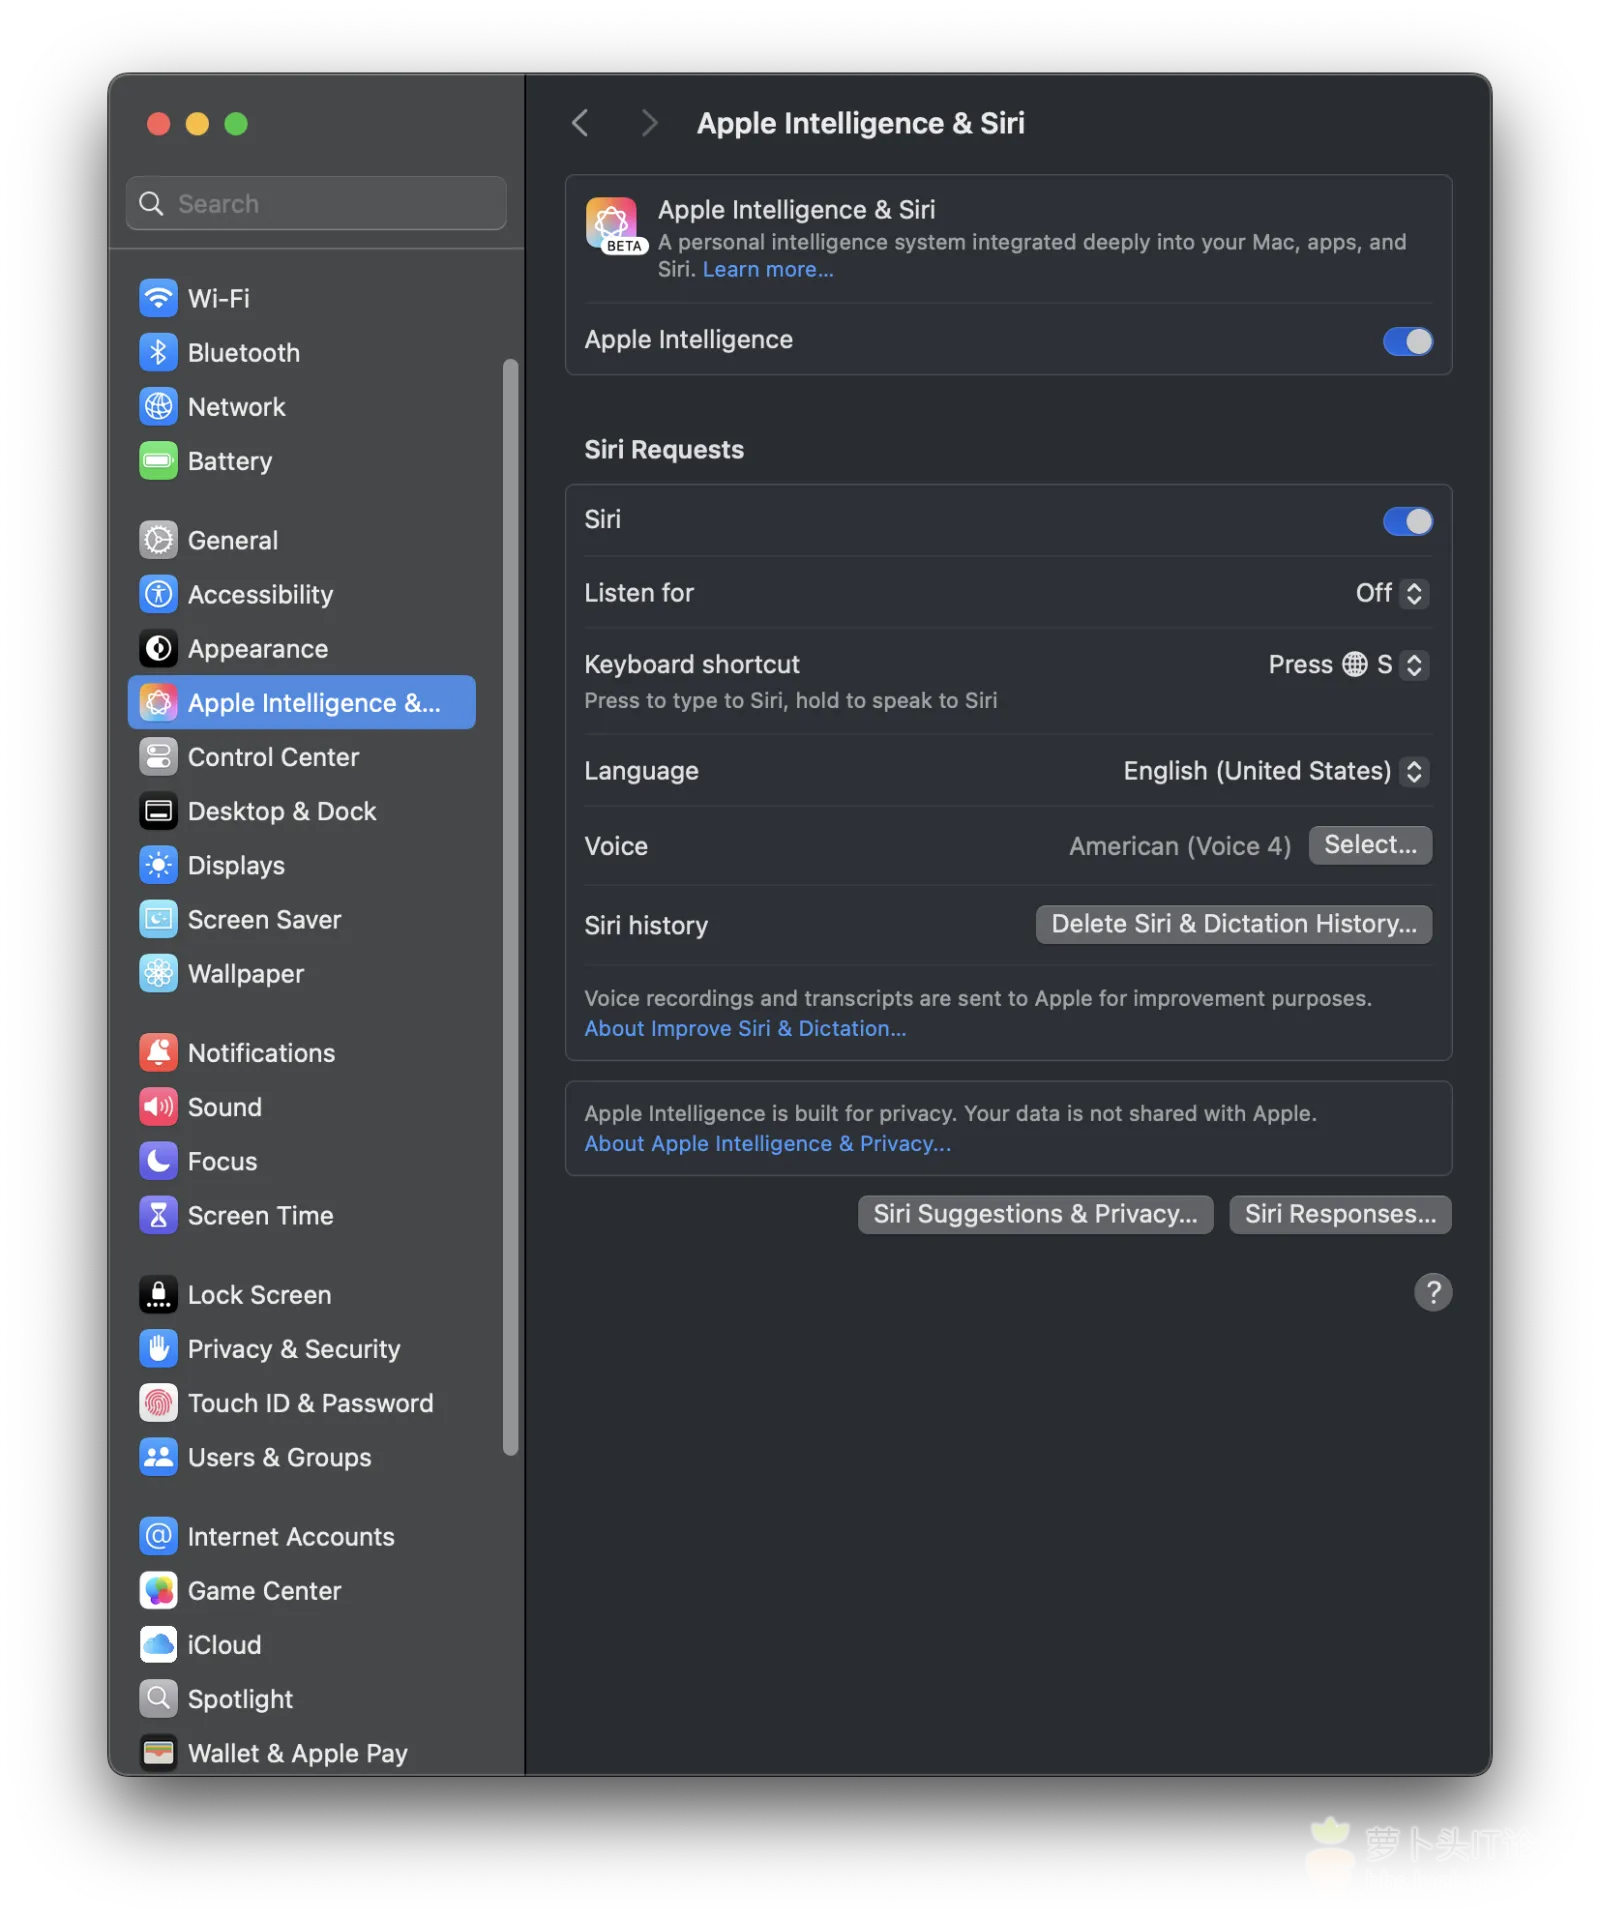Click the help question mark button
This screenshot has height=1919, width=1600.
[x=1432, y=1292]
